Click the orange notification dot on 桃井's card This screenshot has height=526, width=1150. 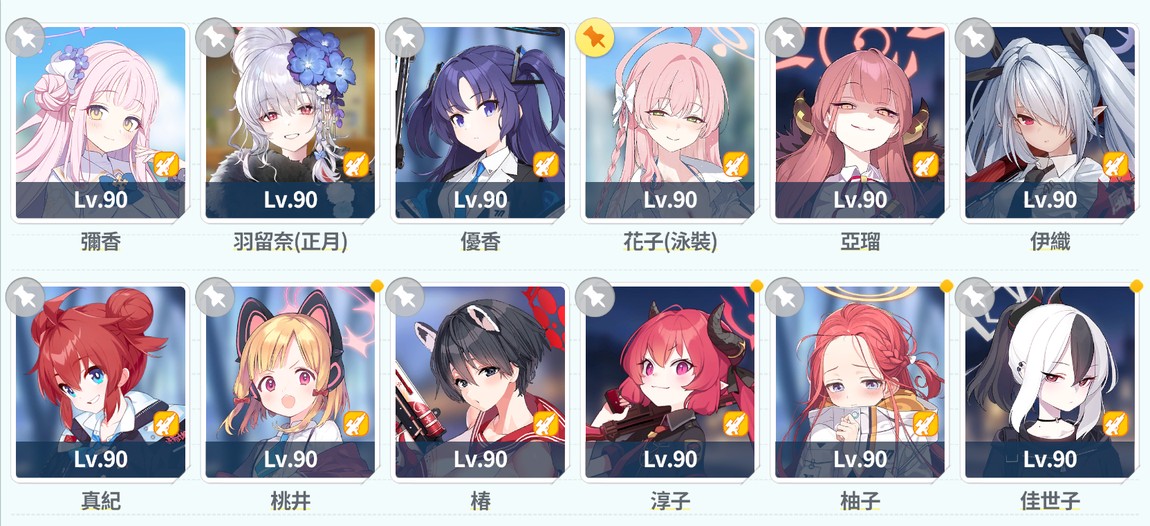coord(377,285)
